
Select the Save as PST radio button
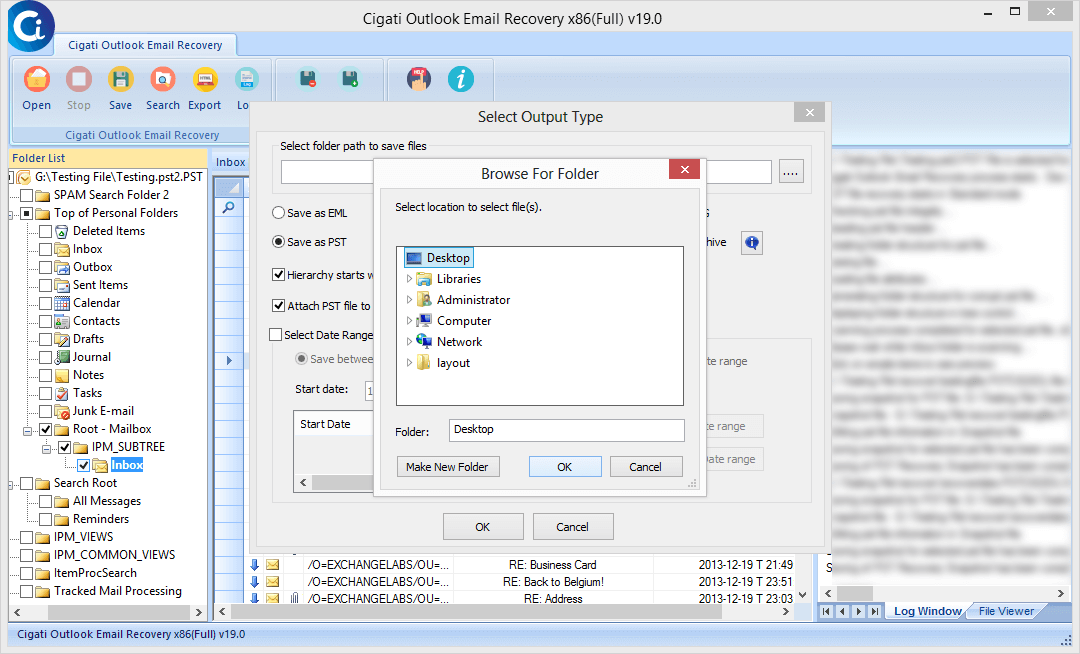(278, 242)
